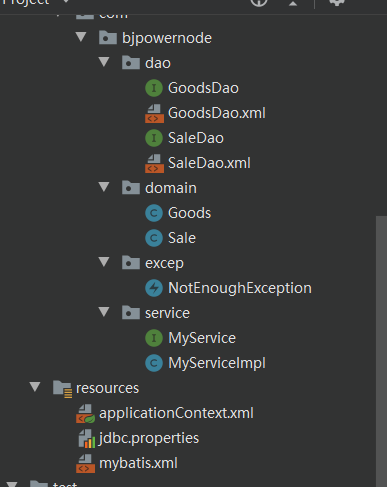This screenshot has width=387, height=487.
Task: Click the GoodsDao.xml file icon
Action: (154, 113)
